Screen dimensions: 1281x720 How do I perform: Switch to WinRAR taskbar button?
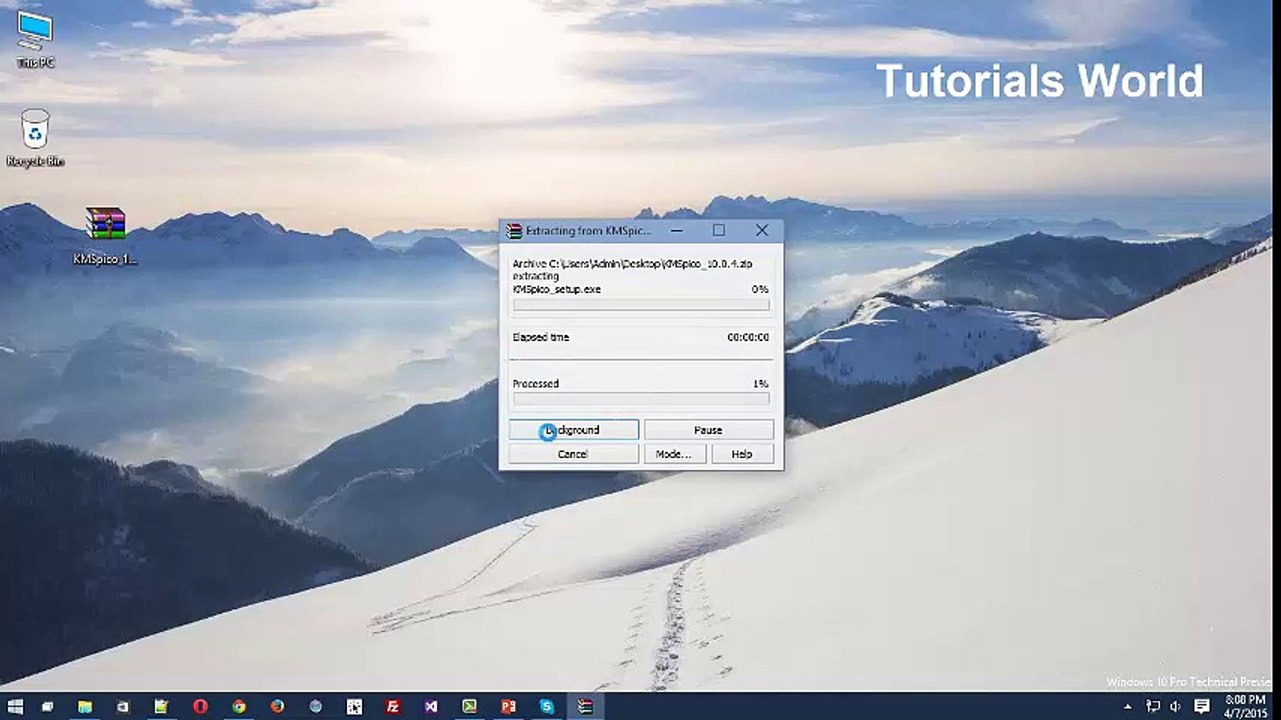pyautogui.click(x=586, y=706)
